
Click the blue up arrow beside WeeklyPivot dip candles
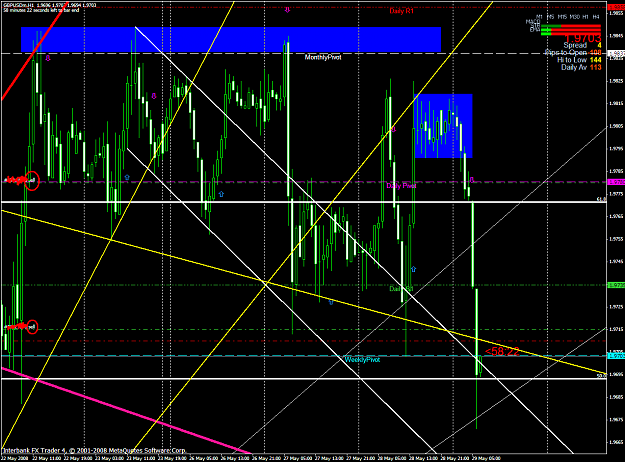coord(413,269)
